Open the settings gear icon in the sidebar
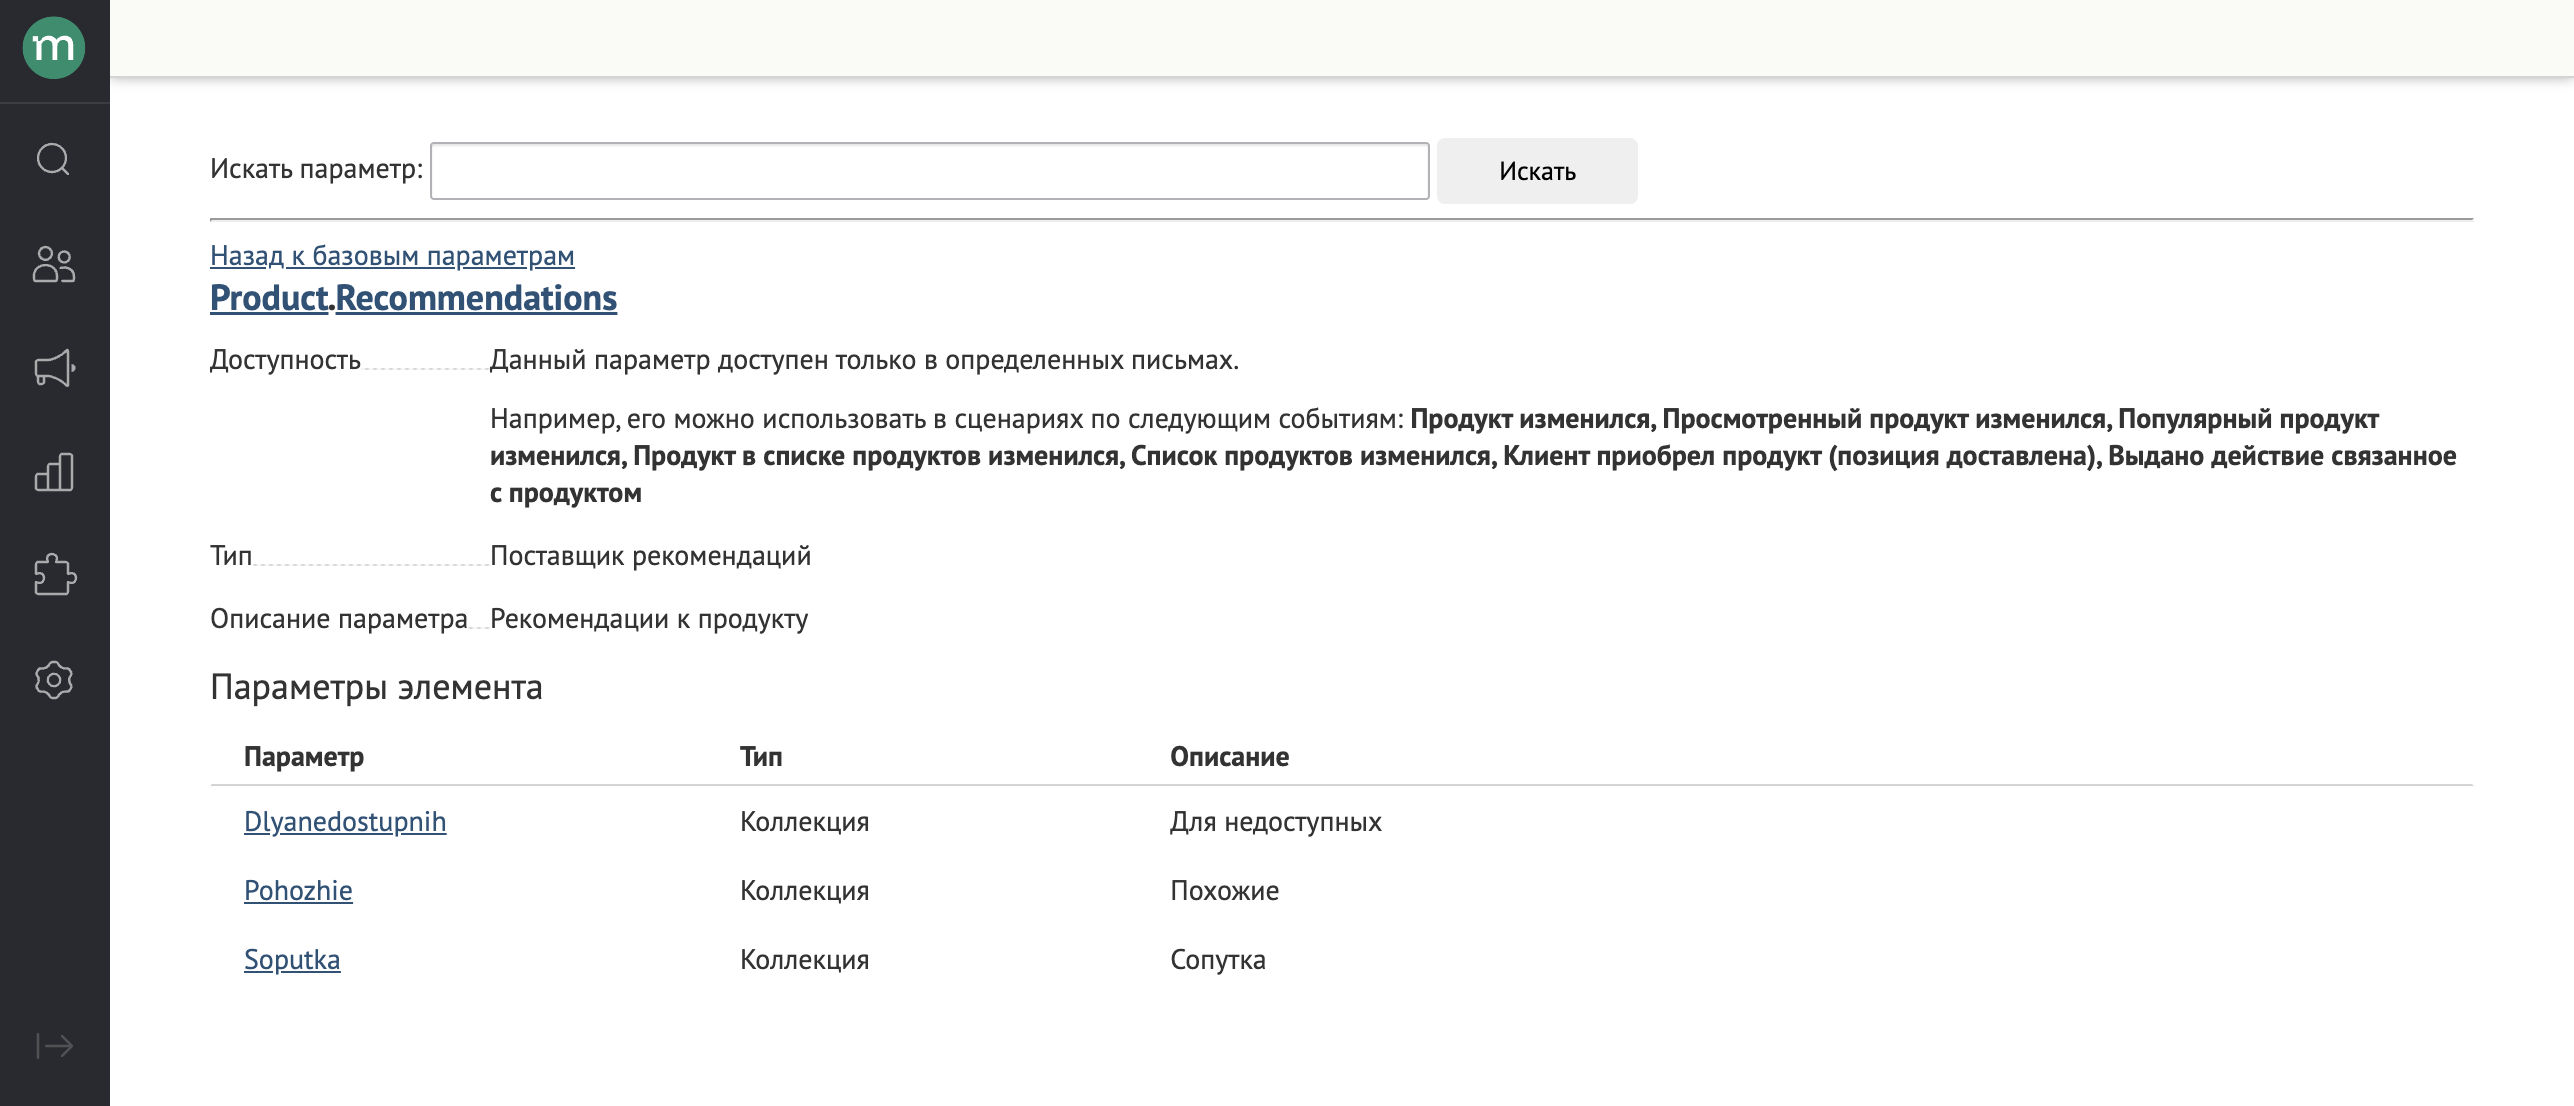The image size is (2574, 1106). (54, 680)
